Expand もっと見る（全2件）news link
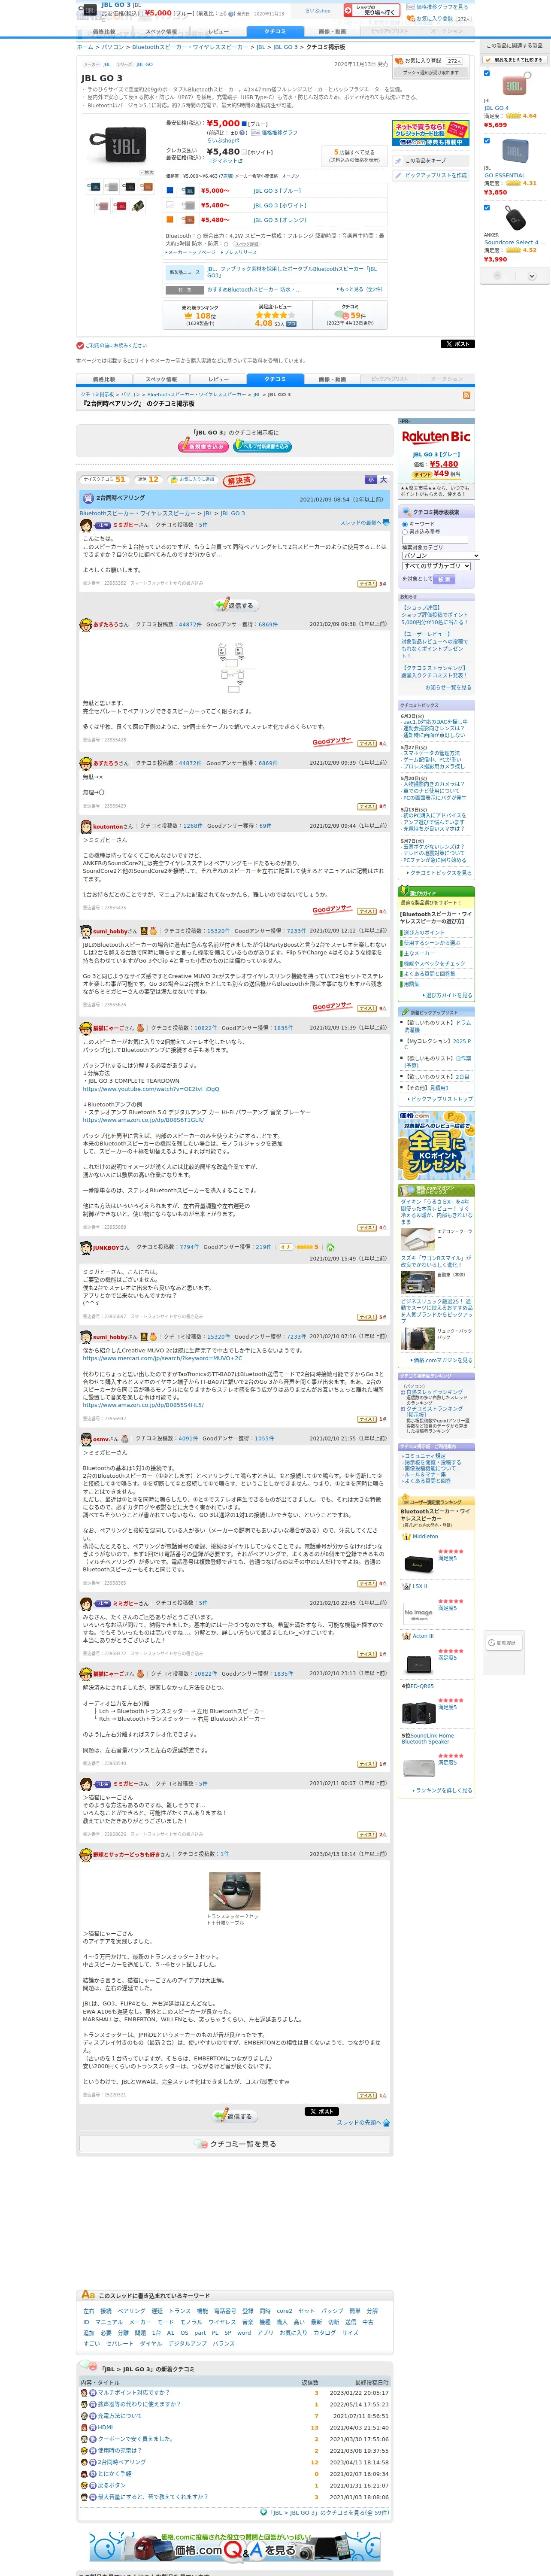The height and width of the screenshot is (2576, 551). click(359, 289)
